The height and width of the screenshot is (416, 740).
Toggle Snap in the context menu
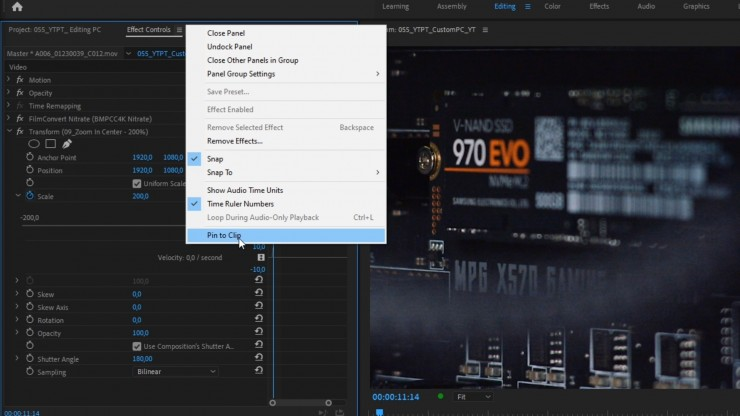[286, 159]
